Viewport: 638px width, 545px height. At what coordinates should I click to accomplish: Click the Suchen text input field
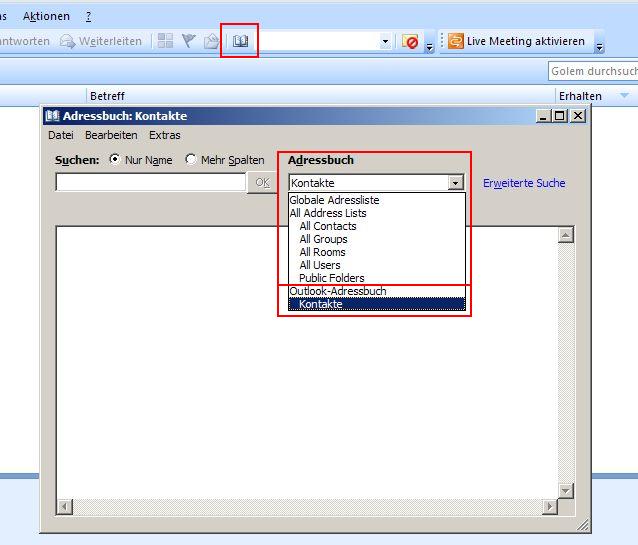click(x=151, y=182)
